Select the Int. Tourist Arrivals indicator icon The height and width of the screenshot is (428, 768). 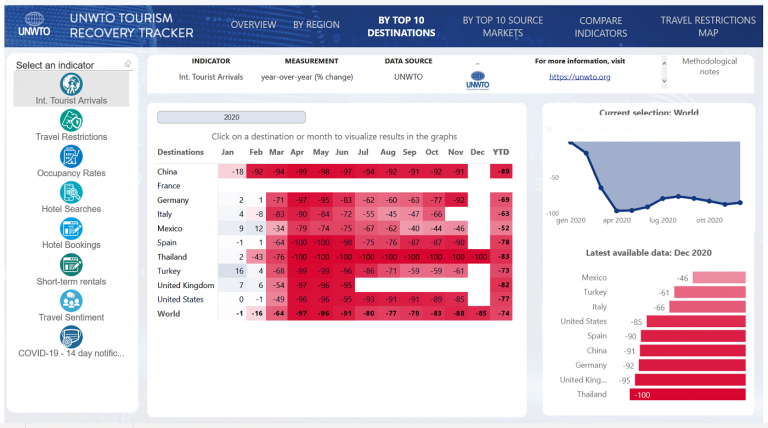pyautogui.click(x=71, y=84)
